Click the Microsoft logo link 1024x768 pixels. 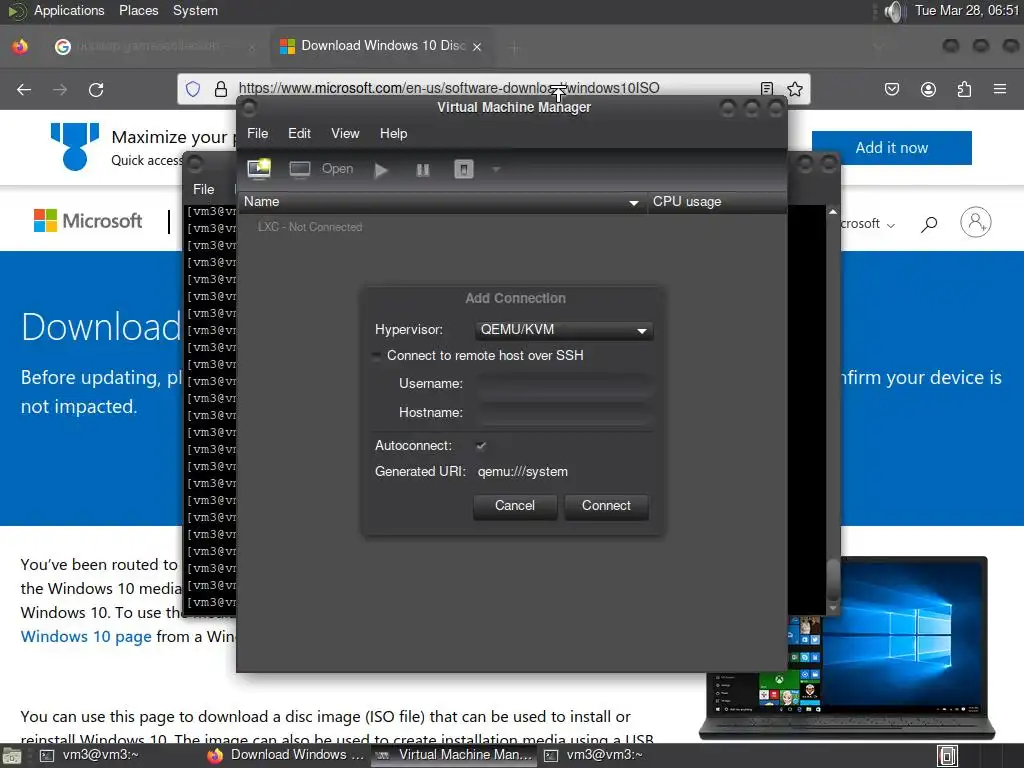88,221
